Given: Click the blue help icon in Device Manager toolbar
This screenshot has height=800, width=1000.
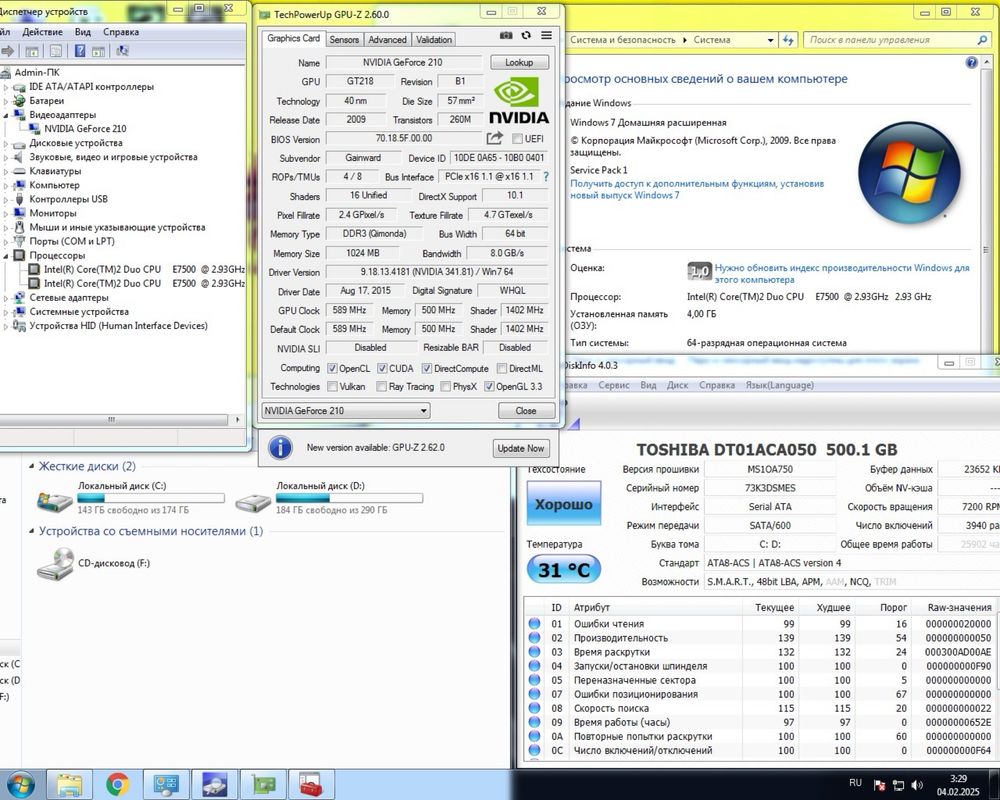Looking at the screenshot, I should pos(80,51).
